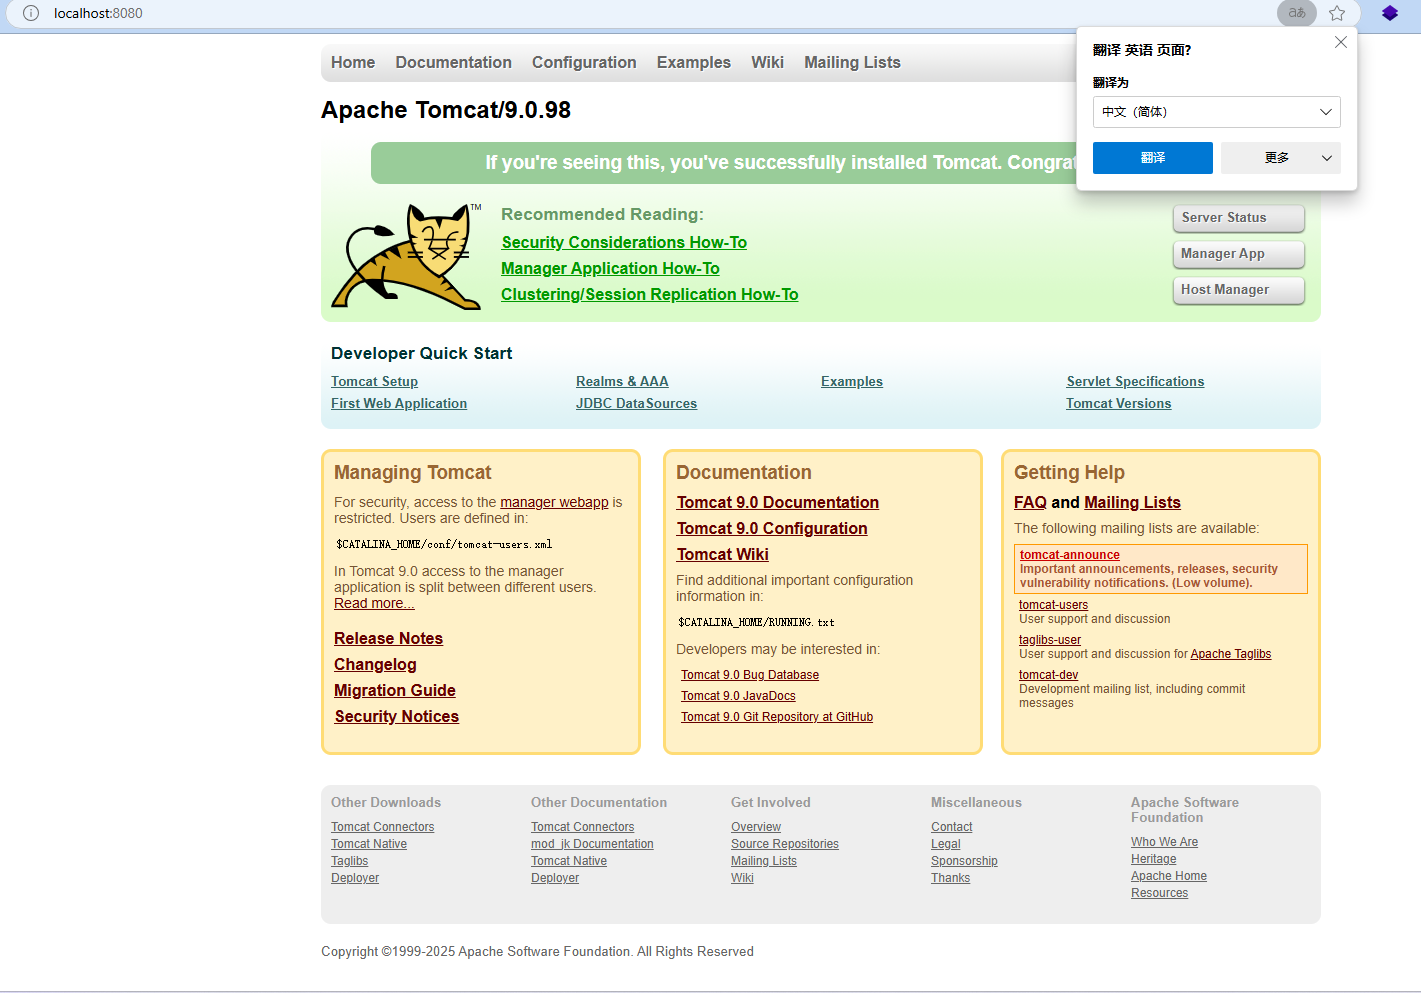Image resolution: width=1421 pixels, height=993 pixels.
Task: Click the Manager App button
Action: (x=1238, y=254)
